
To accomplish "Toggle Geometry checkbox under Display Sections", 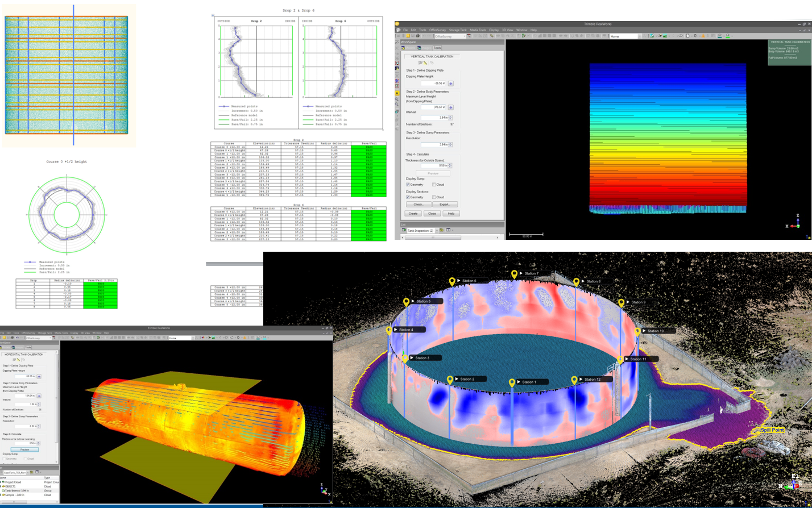I will point(408,197).
